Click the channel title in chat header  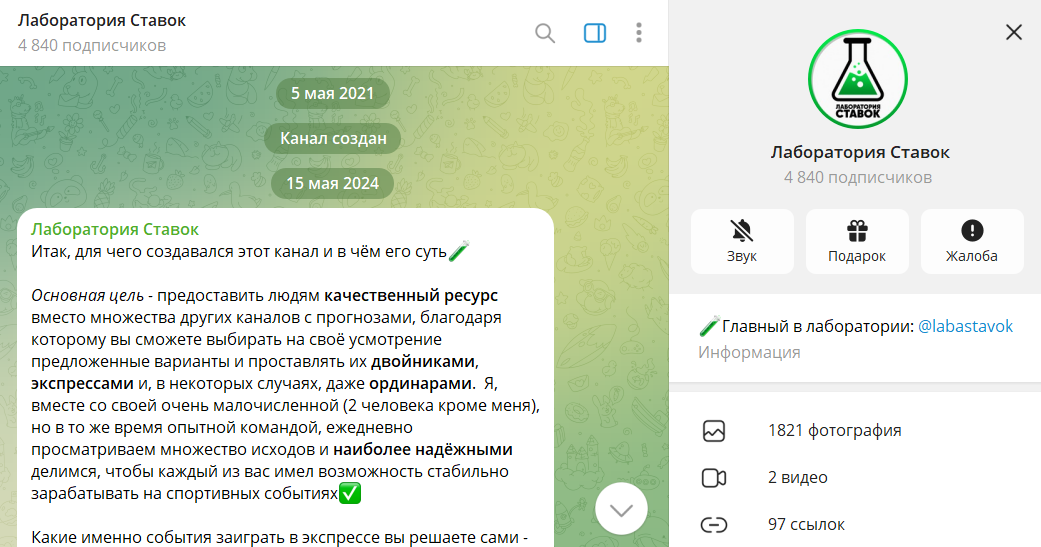click(x=102, y=21)
